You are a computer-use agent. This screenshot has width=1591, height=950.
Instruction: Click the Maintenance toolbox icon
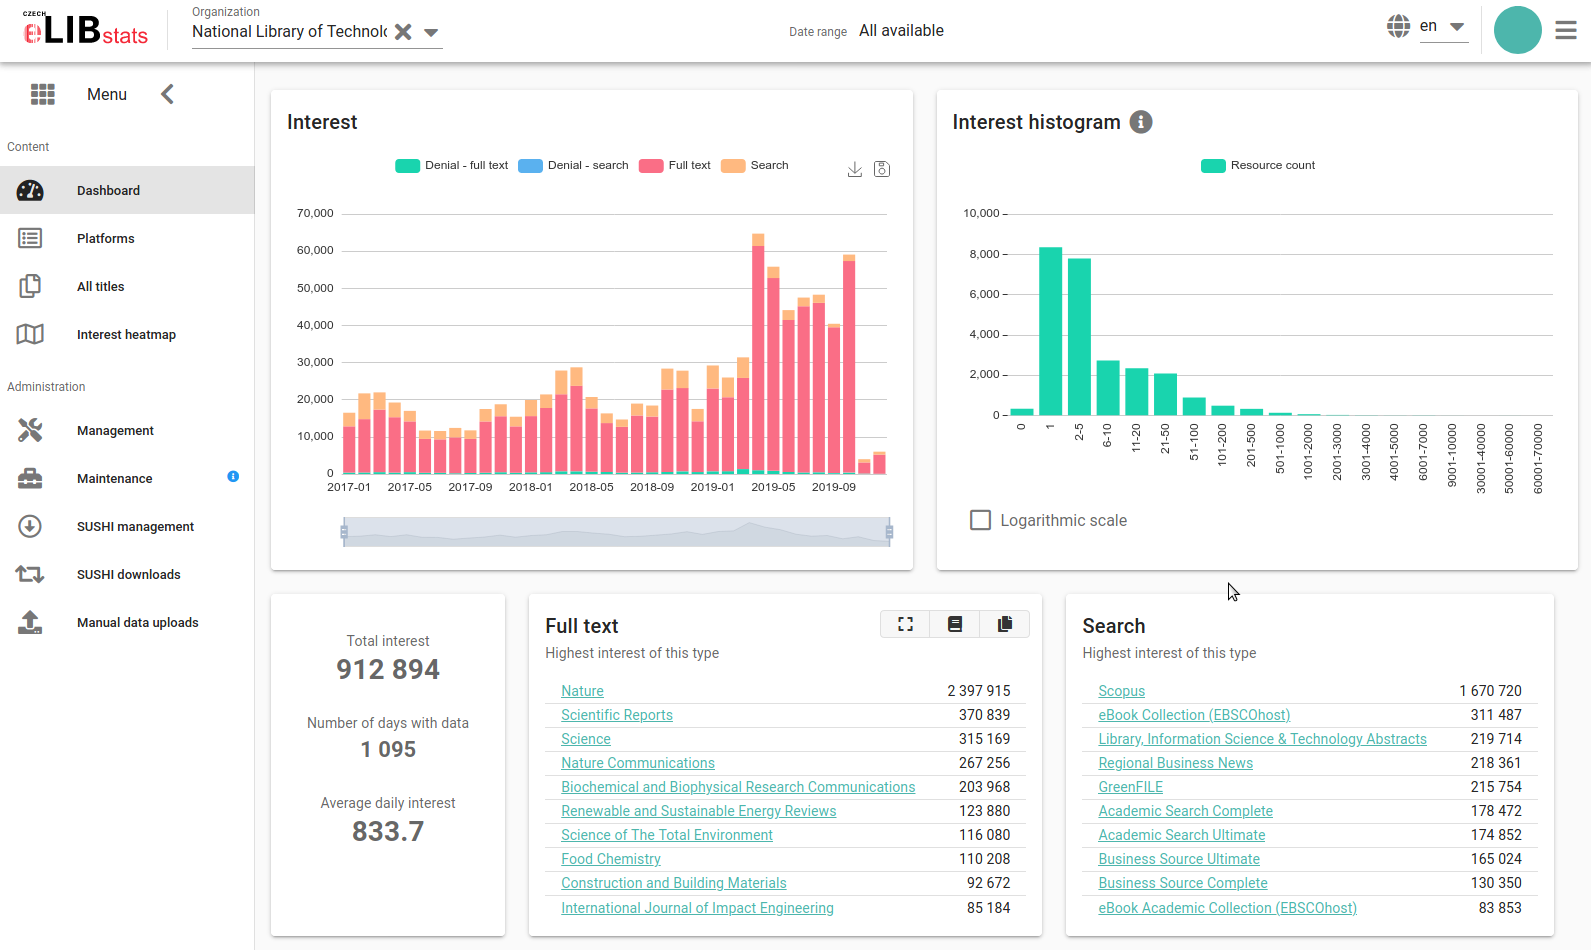(x=30, y=478)
